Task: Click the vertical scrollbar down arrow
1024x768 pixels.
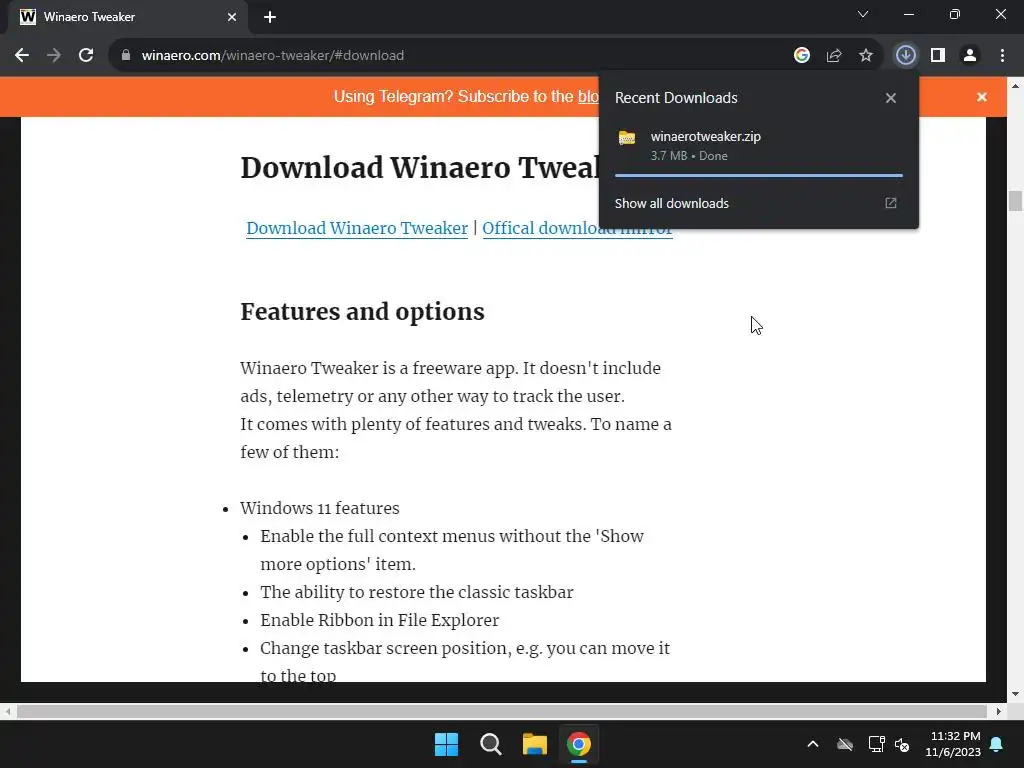Action: tap(1015, 694)
